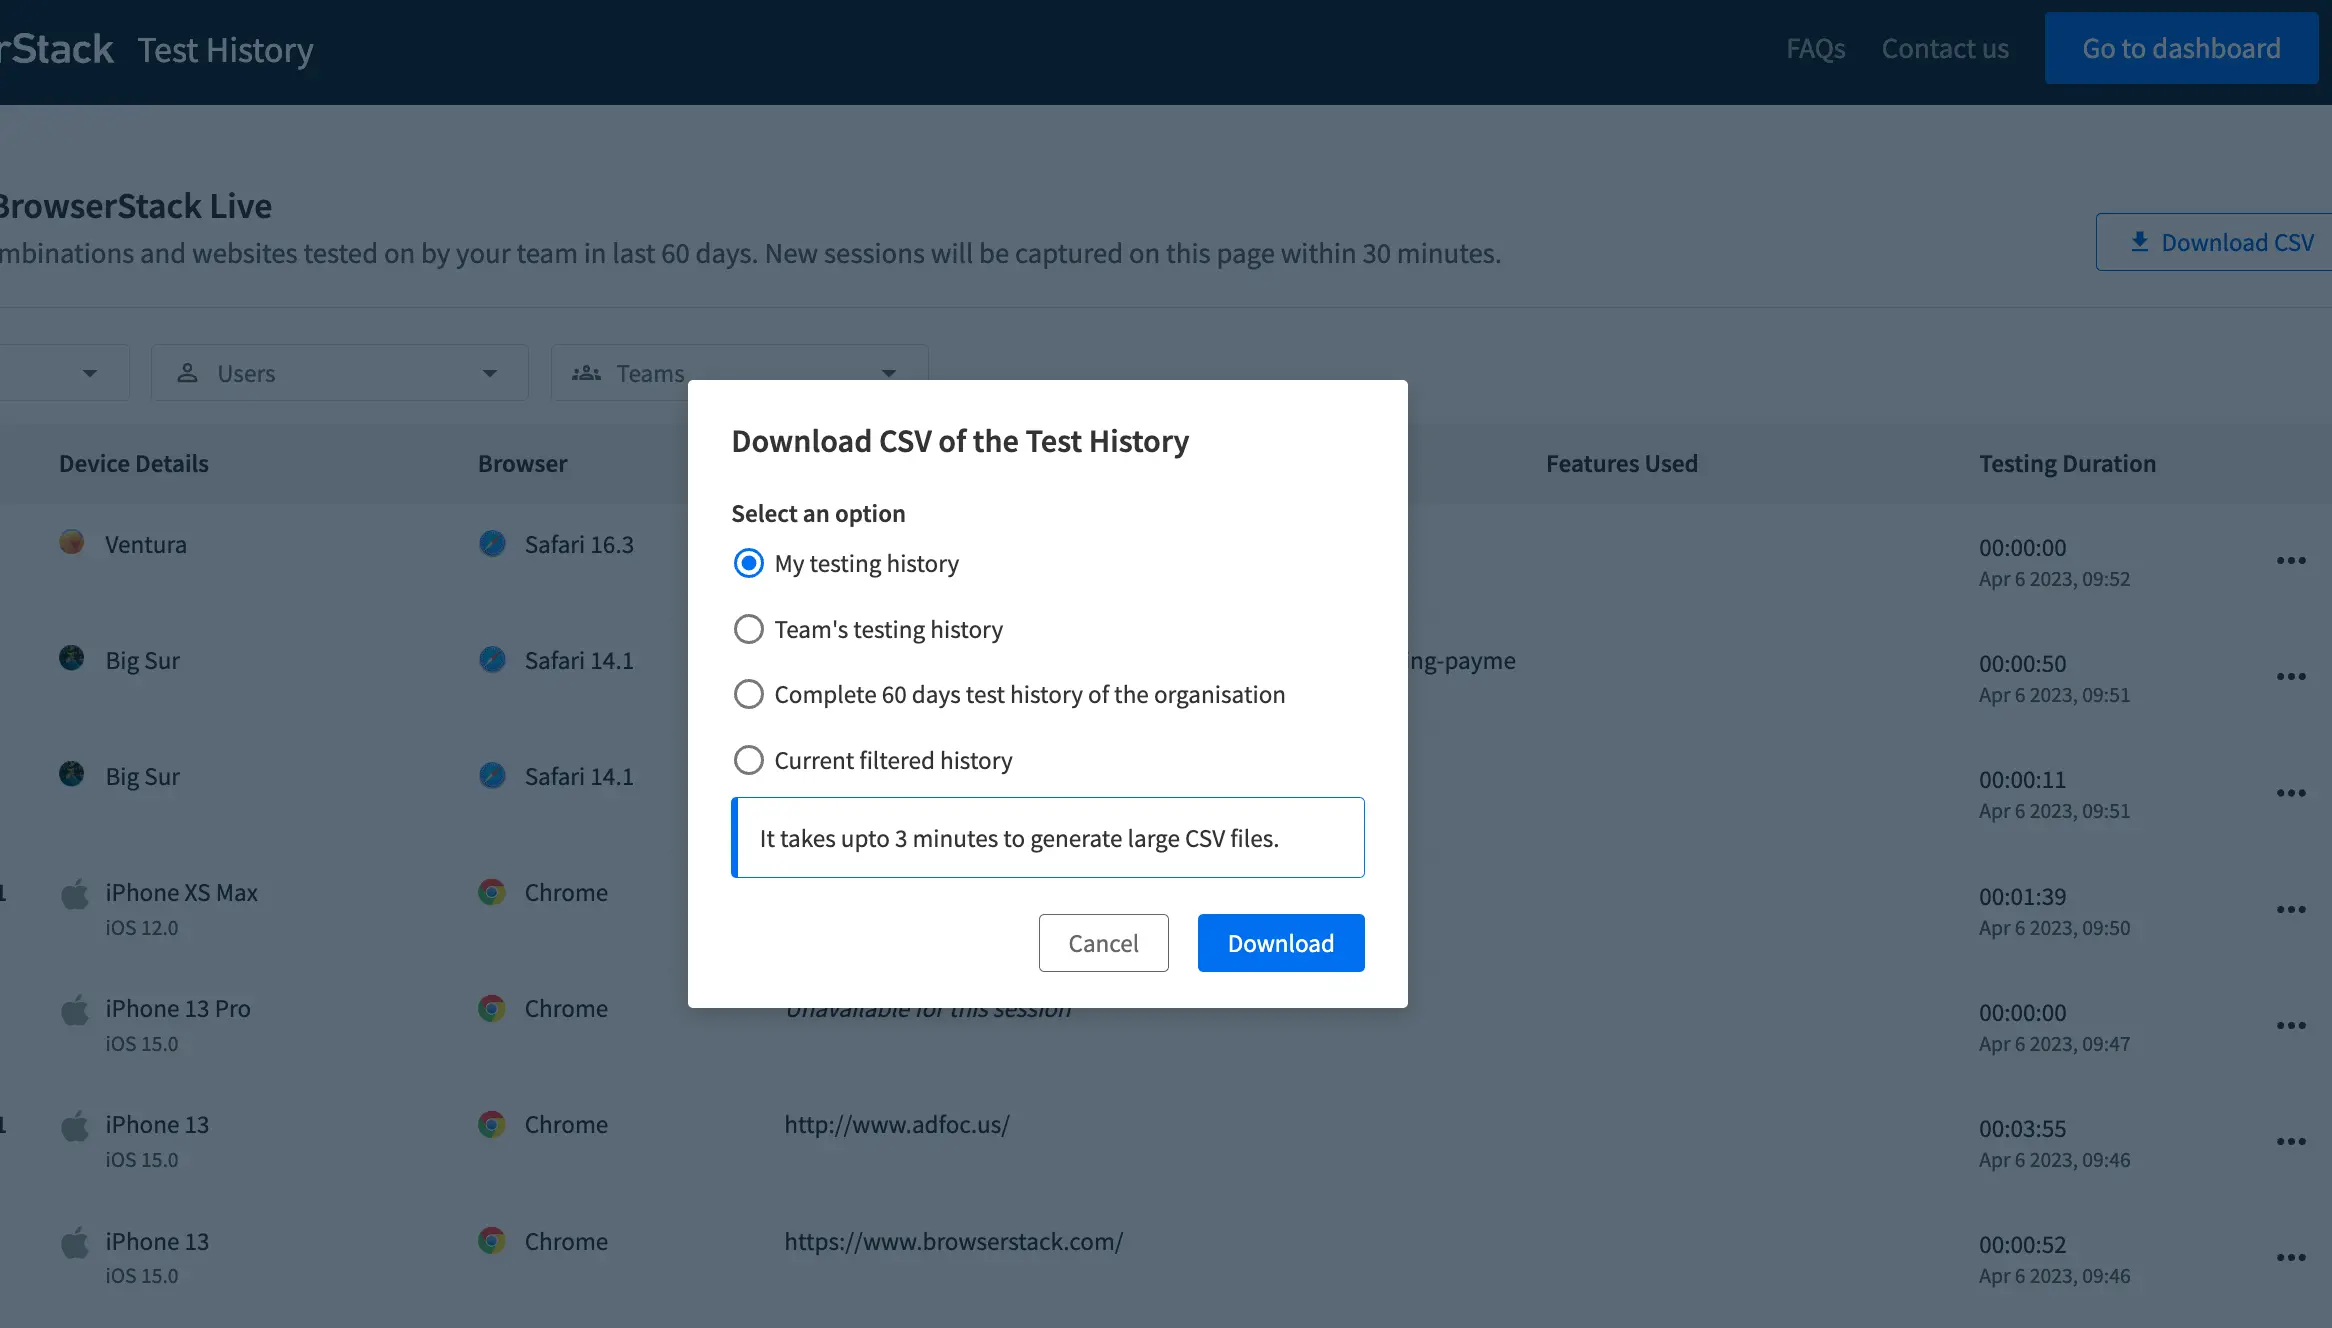Open three-dots menu for 09:52 session

tap(2291, 561)
